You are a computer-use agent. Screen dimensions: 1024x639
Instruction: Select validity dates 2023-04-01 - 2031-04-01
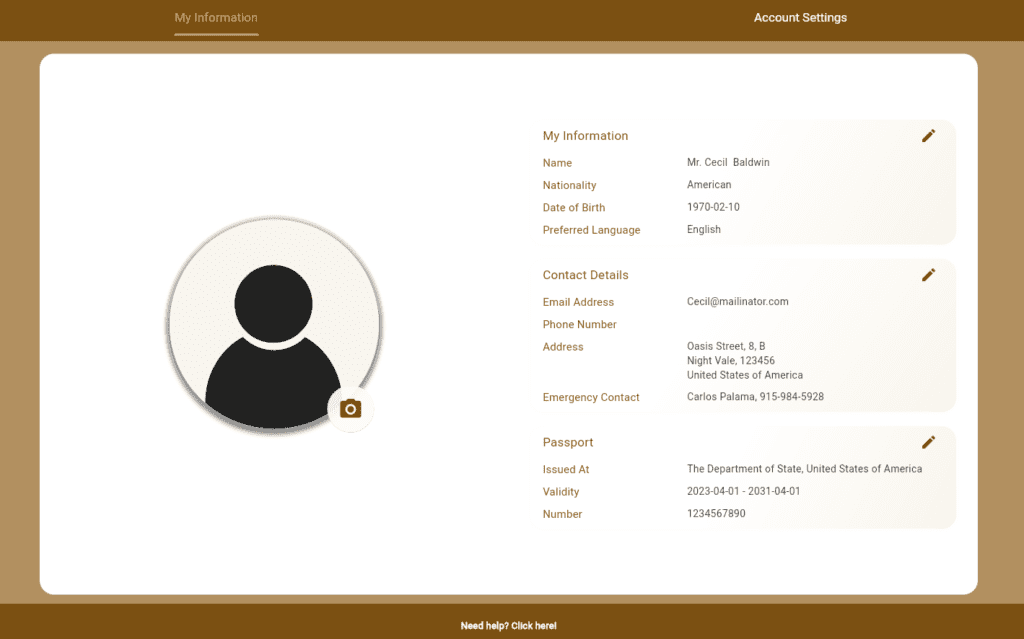(743, 491)
